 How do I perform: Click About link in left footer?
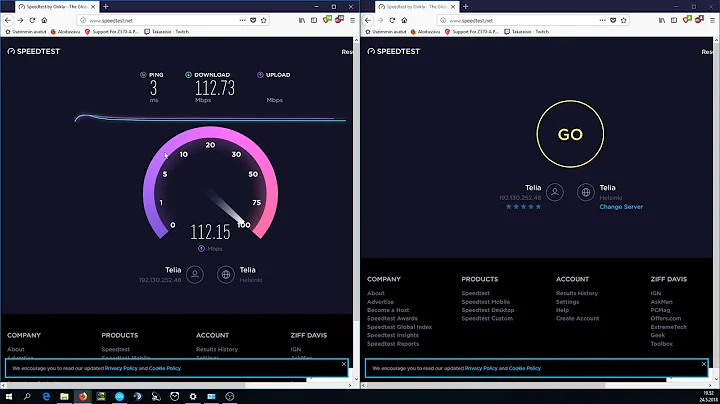pyautogui.click(x=16, y=349)
